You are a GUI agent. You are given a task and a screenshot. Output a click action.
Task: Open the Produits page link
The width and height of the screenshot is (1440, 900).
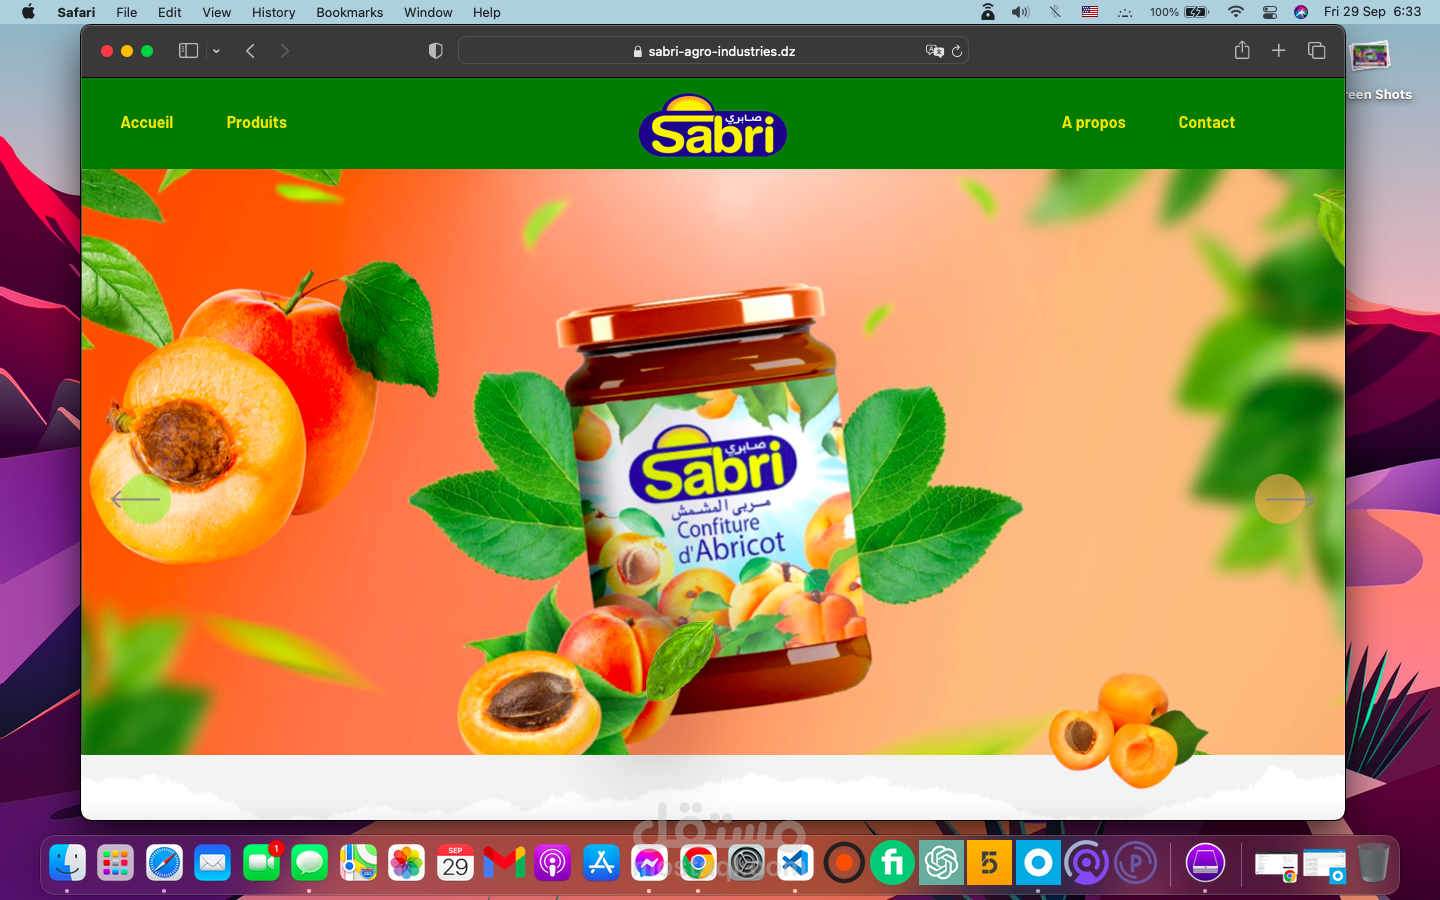click(256, 122)
